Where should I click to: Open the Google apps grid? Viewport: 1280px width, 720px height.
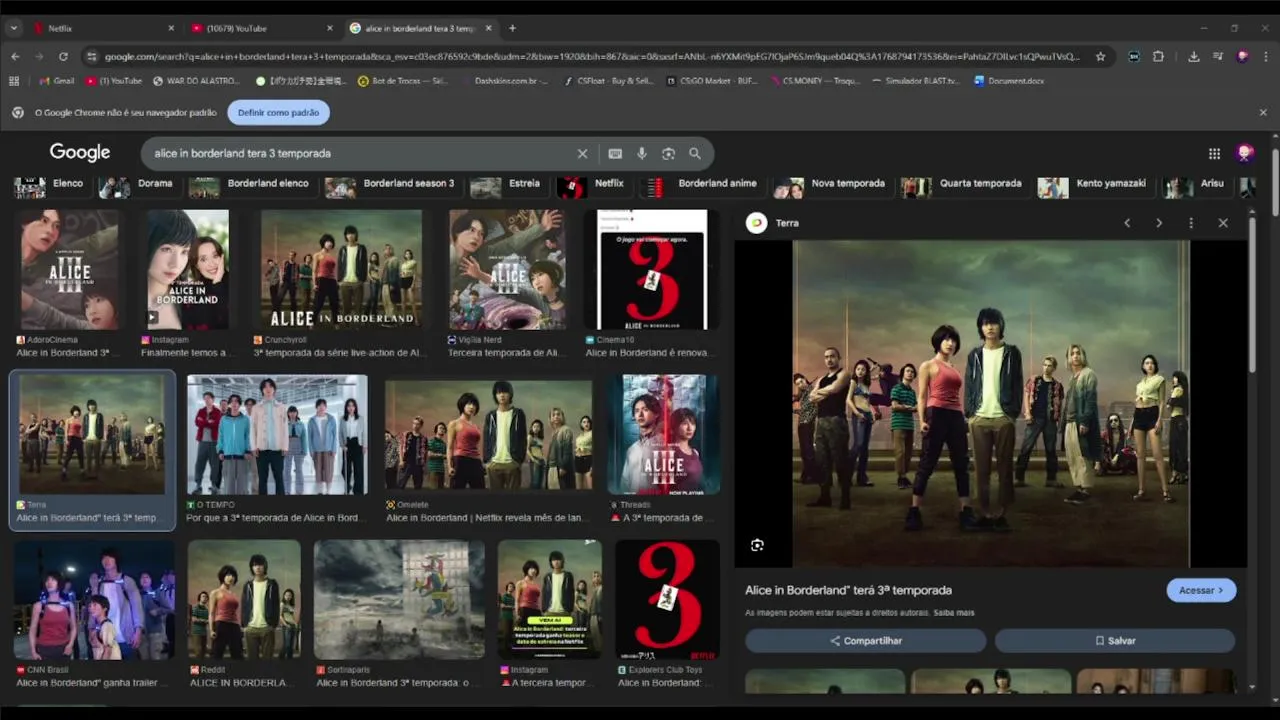[x=1214, y=153]
